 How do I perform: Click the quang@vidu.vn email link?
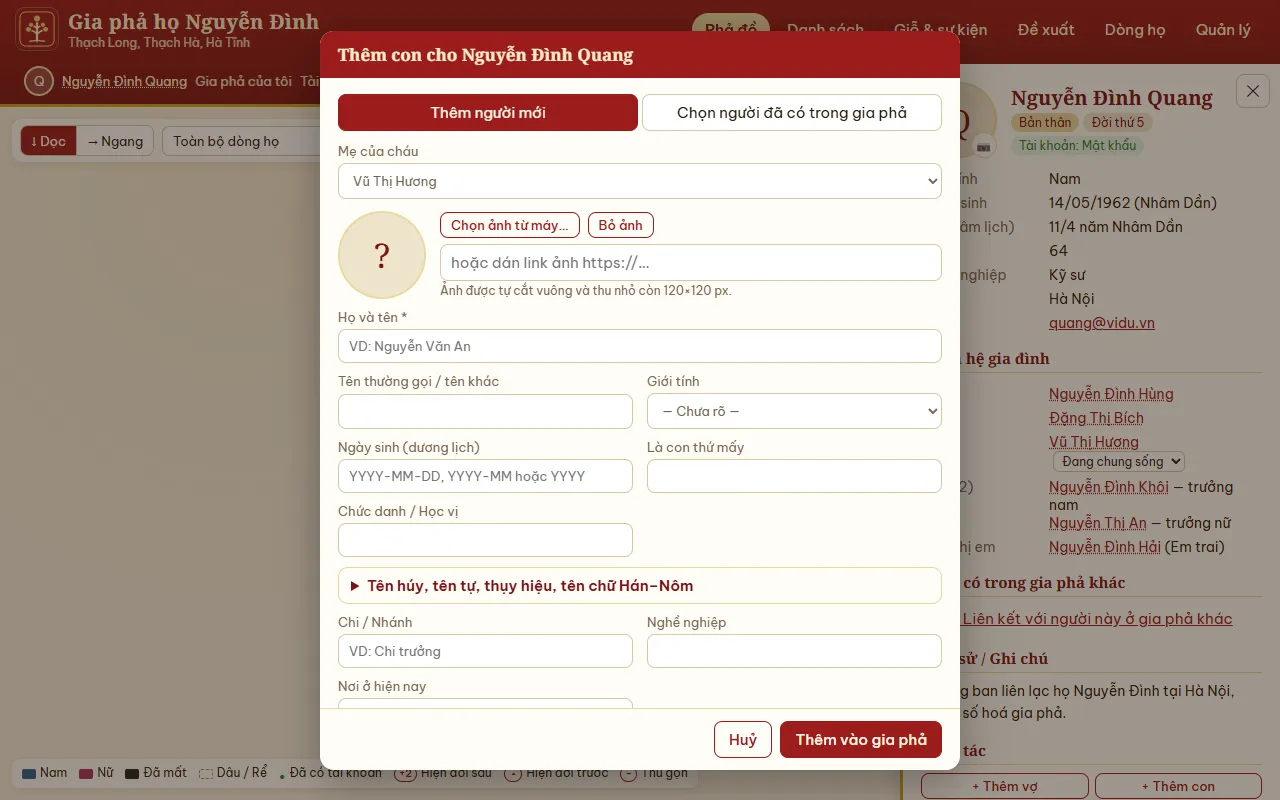(1102, 323)
